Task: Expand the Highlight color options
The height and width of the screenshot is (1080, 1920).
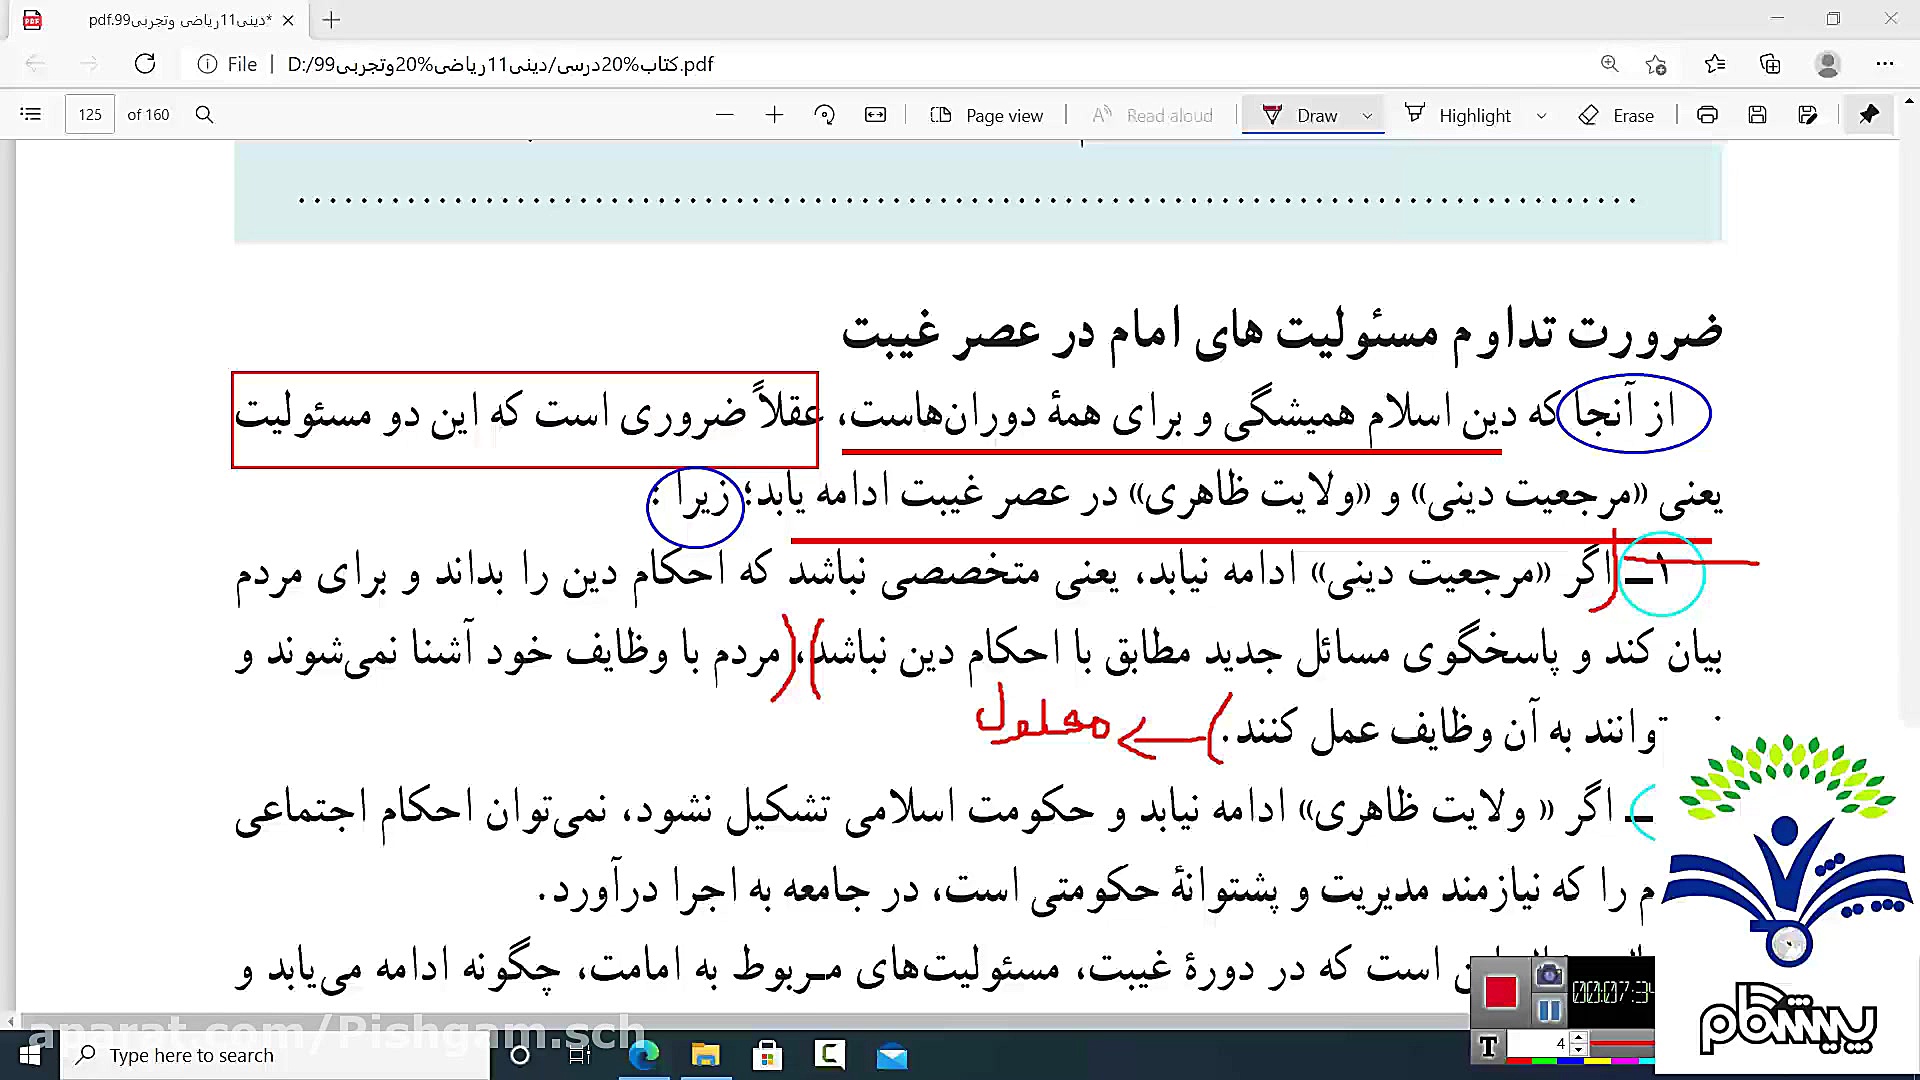Action: pyautogui.click(x=1541, y=114)
